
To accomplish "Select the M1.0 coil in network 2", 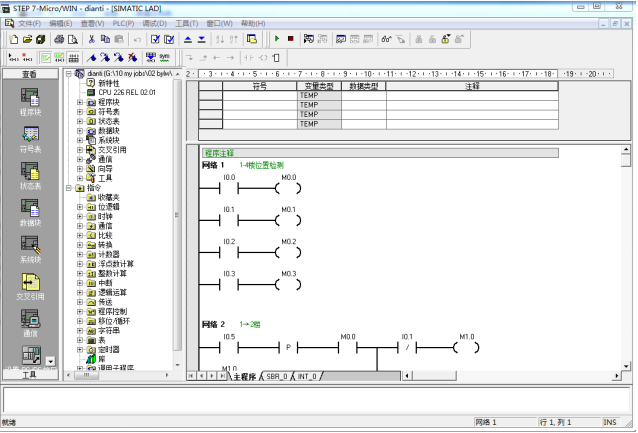I will coord(467,347).
